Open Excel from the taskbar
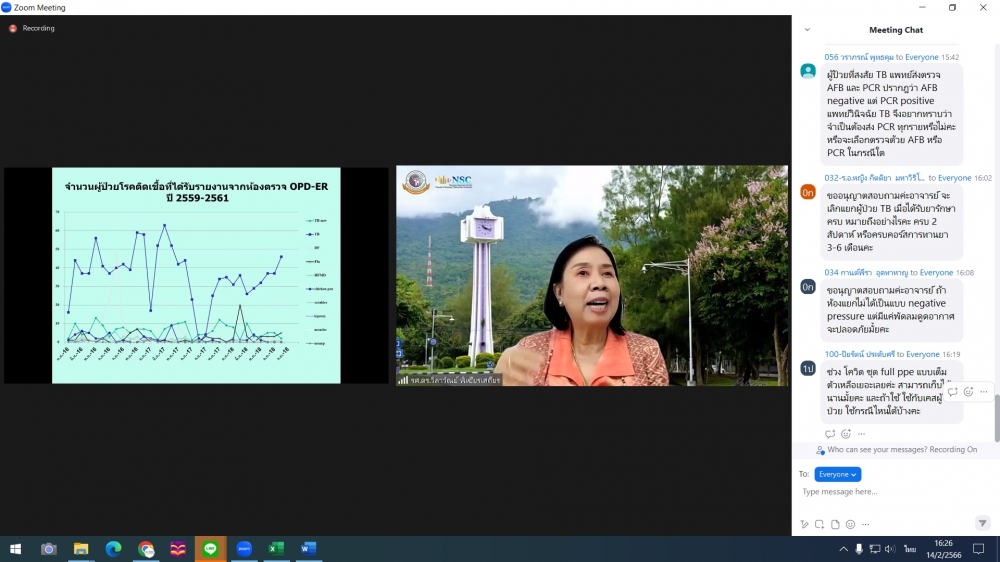Image resolution: width=1000 pixels, height=562 pixels. (x=276, y=549)
